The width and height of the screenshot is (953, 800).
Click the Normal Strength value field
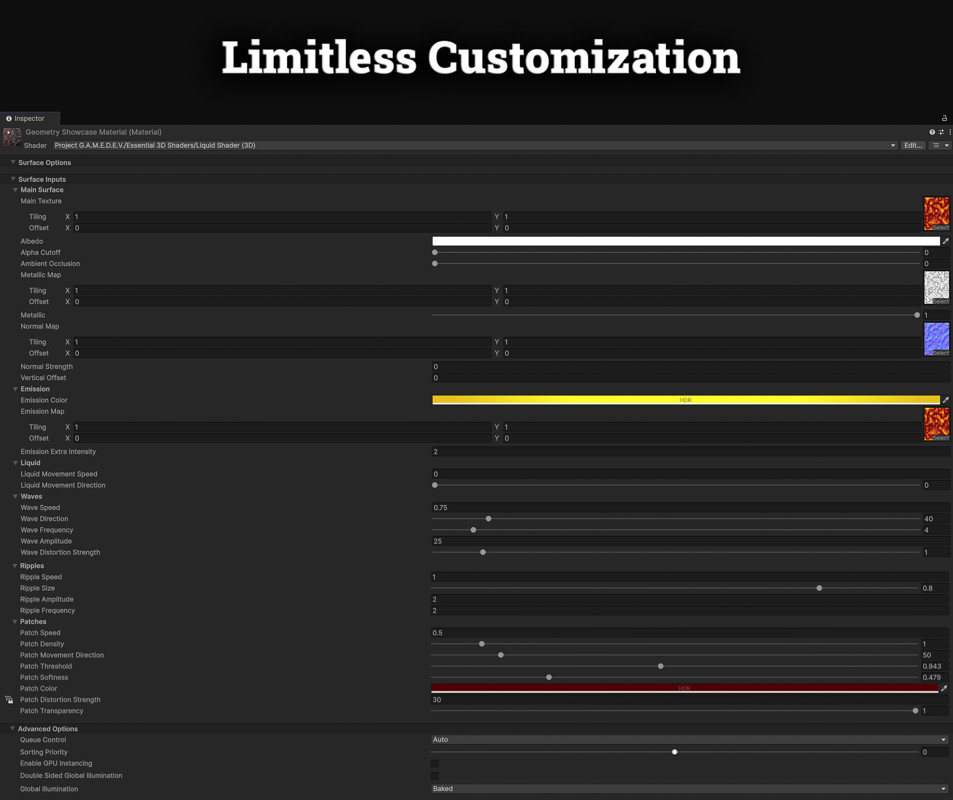coord(690,367)
